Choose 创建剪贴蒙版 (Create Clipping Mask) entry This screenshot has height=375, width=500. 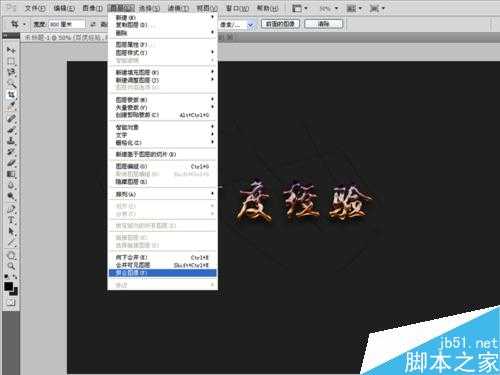click(x=163, y=115)
